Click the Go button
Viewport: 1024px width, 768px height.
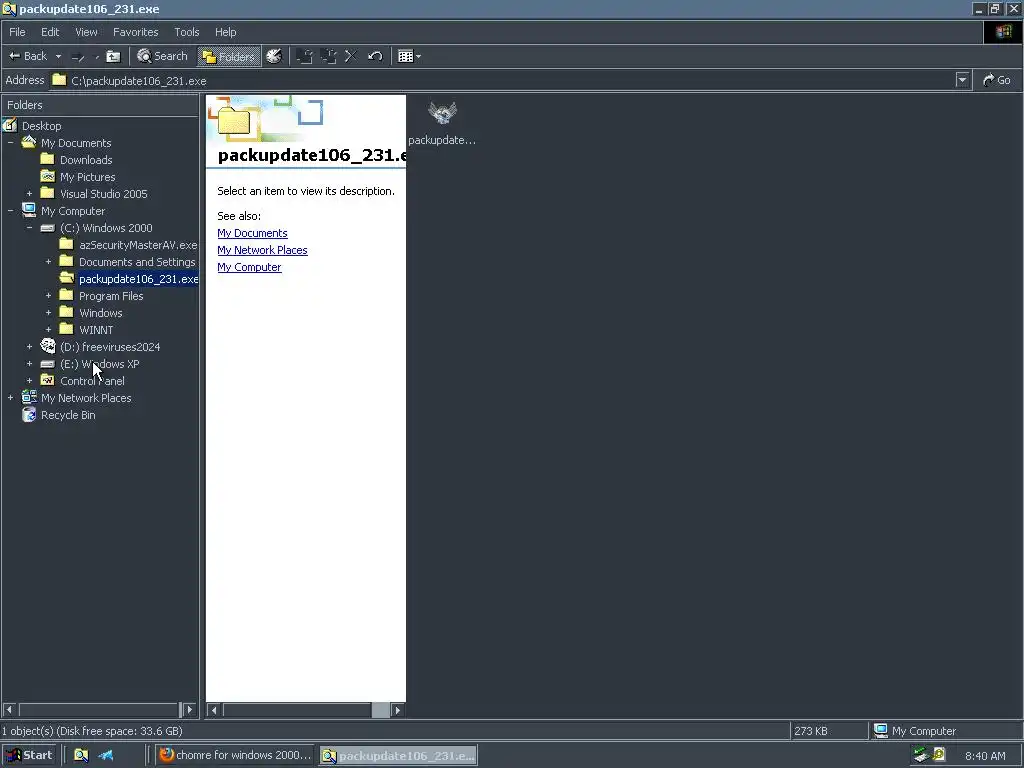tap(997, 80)
